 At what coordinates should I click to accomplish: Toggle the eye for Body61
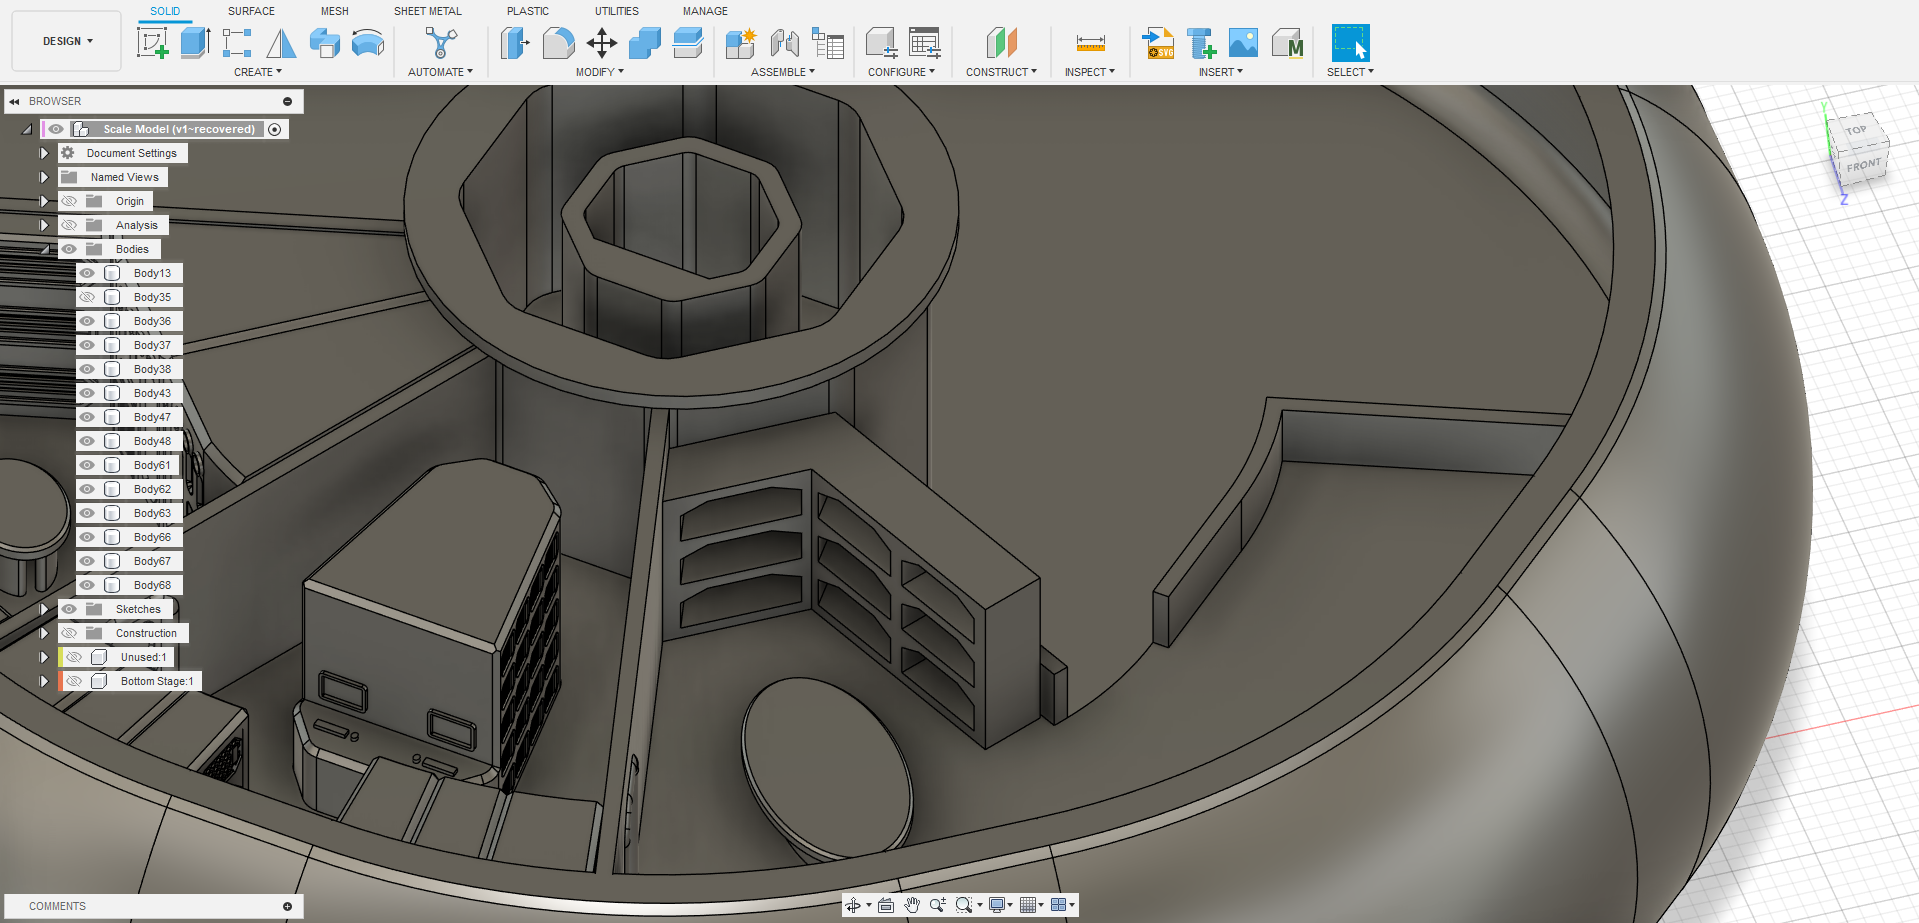[x=88, y=465]
